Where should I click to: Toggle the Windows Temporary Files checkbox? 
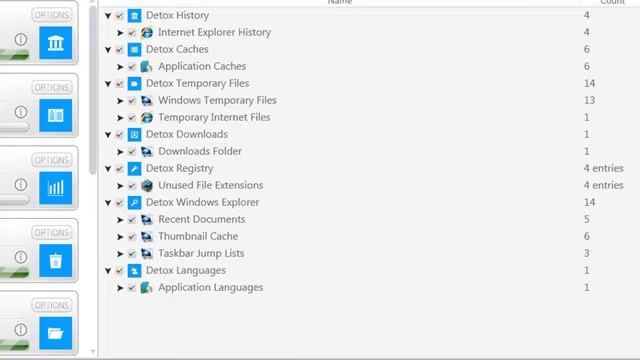[131, 100]
